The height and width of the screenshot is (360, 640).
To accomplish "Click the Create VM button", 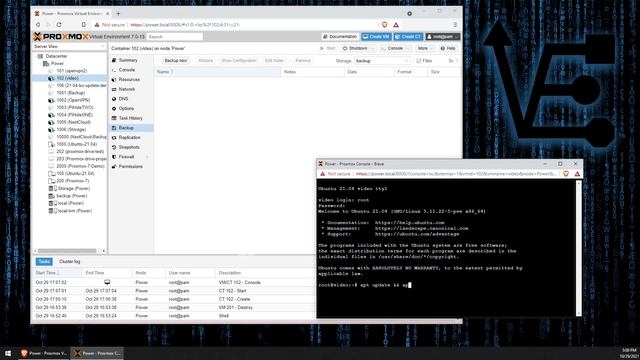I will 376,37.
